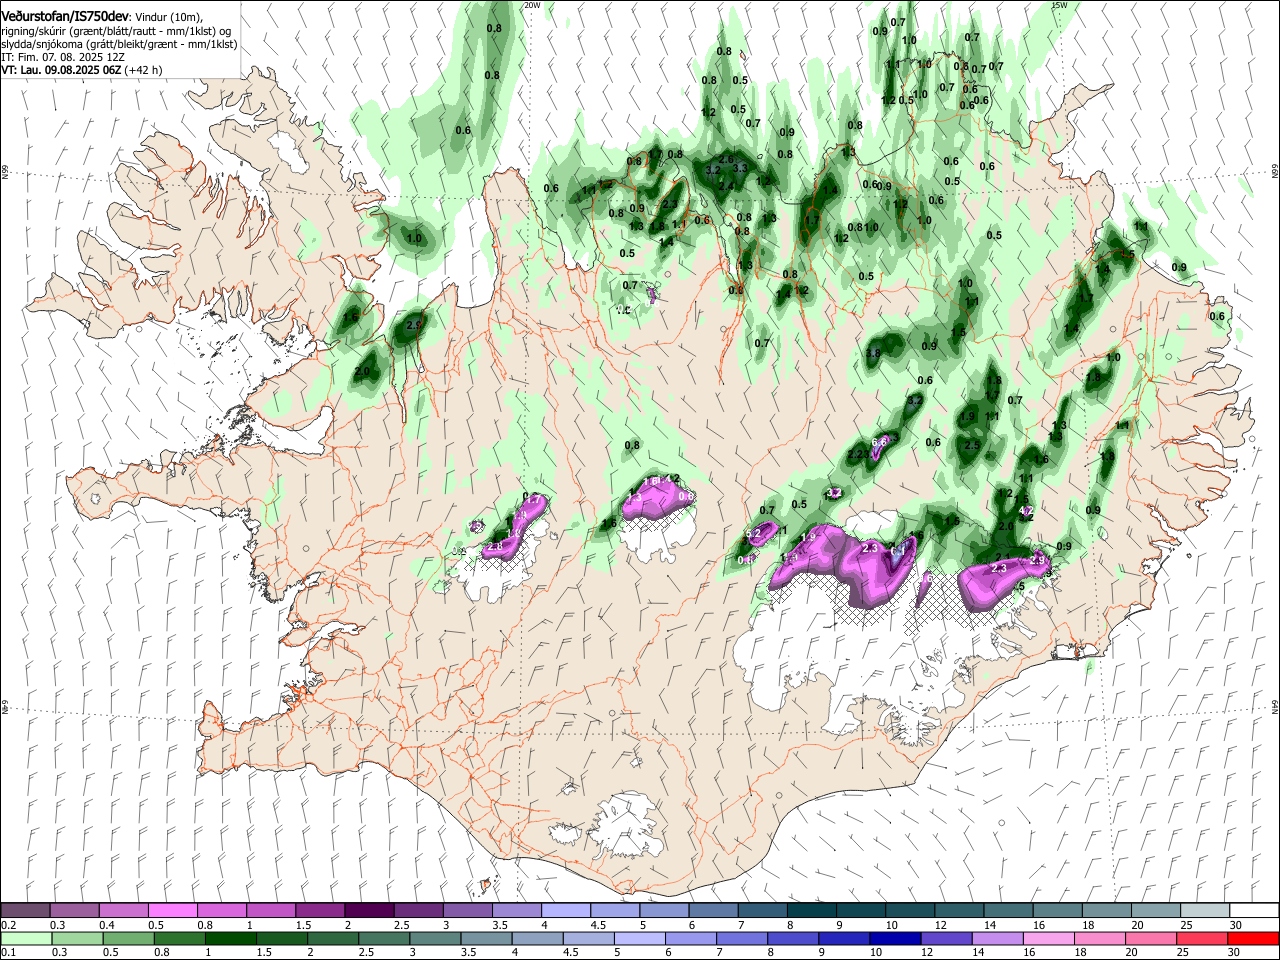This screenshot has width=1280, height=960.
Task: Click the bright magenta snow swatch for 0.5–0.8 mm
Action: (x=172, y=910)
